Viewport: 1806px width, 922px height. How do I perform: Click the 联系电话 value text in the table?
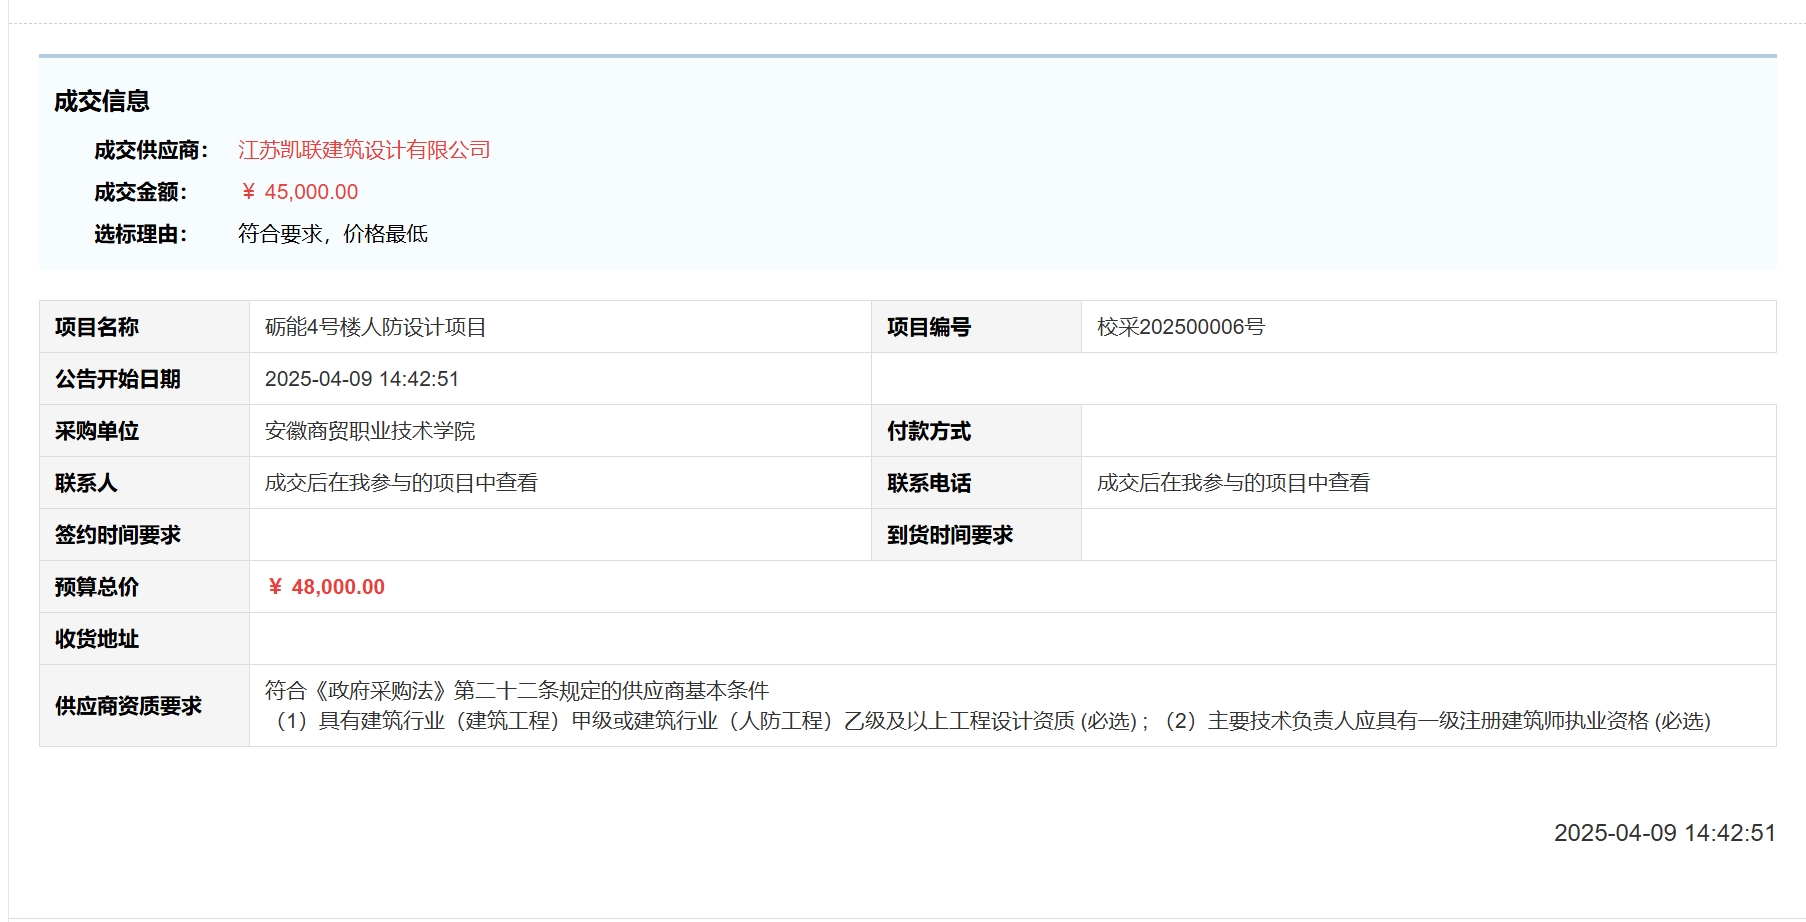[x=1232, y=483]
